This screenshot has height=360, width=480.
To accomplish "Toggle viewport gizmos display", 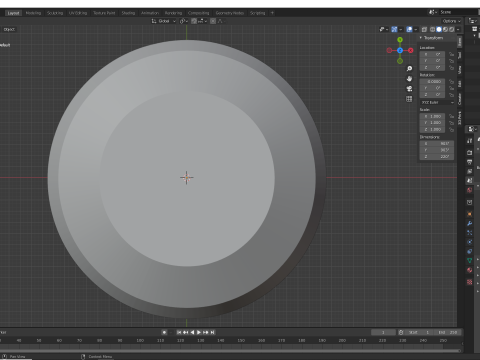I will click(394, 29).
